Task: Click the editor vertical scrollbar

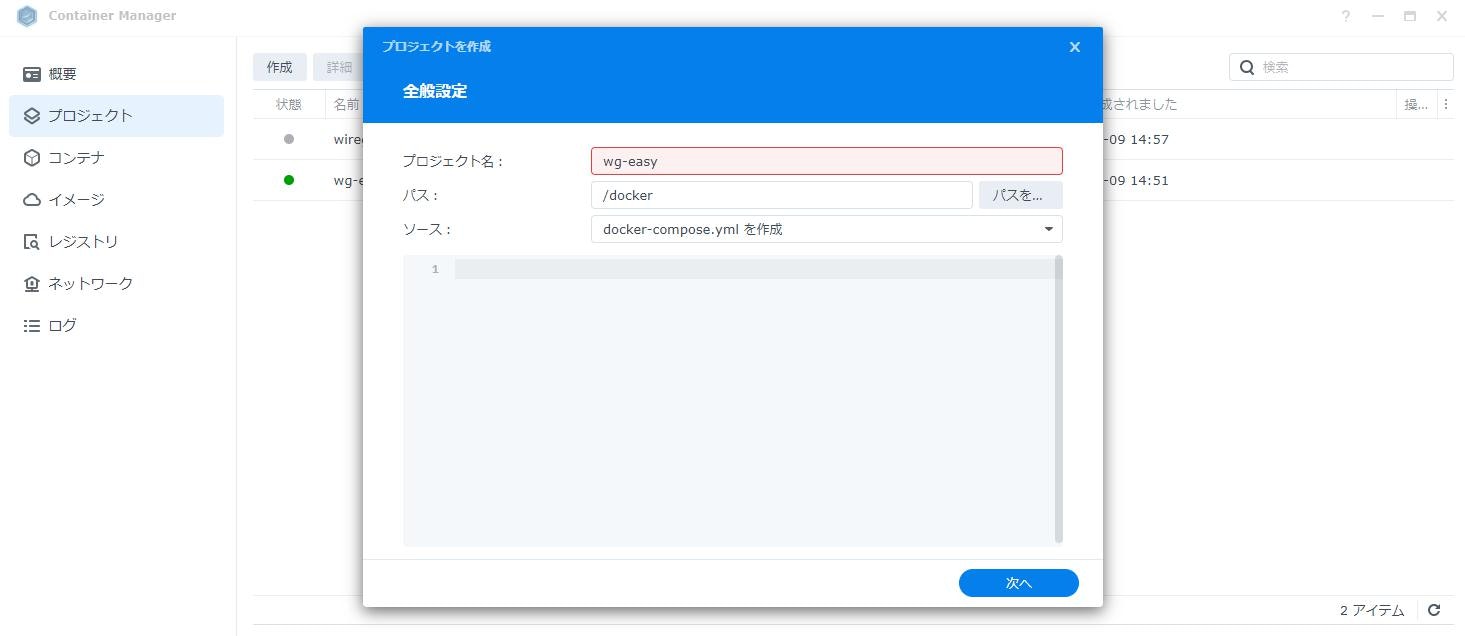Action: [1058, 399]
